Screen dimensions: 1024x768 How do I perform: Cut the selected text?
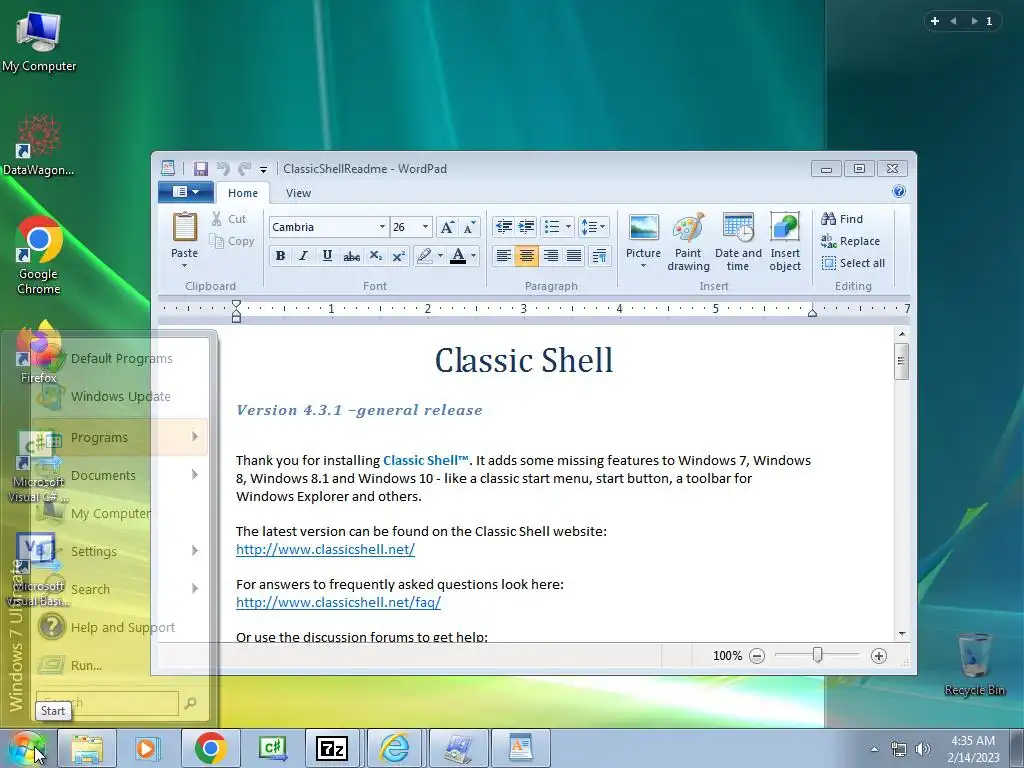(229, 219)
